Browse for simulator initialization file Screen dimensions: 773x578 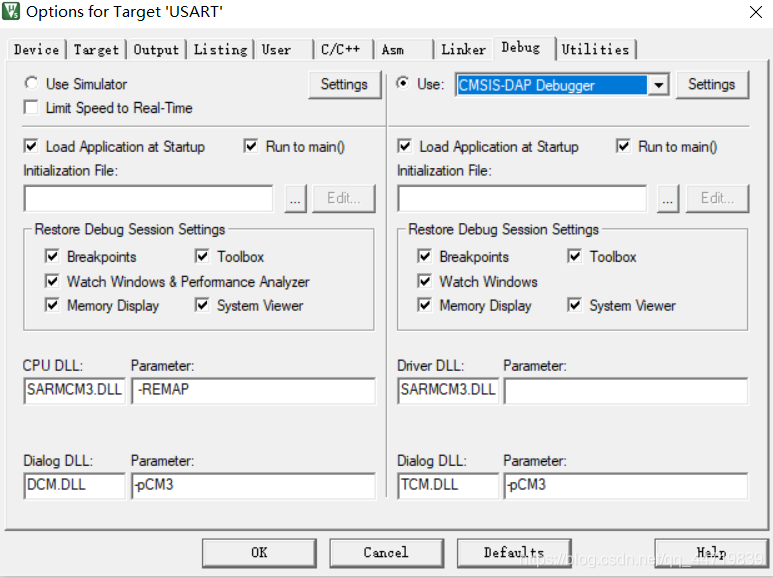pos(295,199)
